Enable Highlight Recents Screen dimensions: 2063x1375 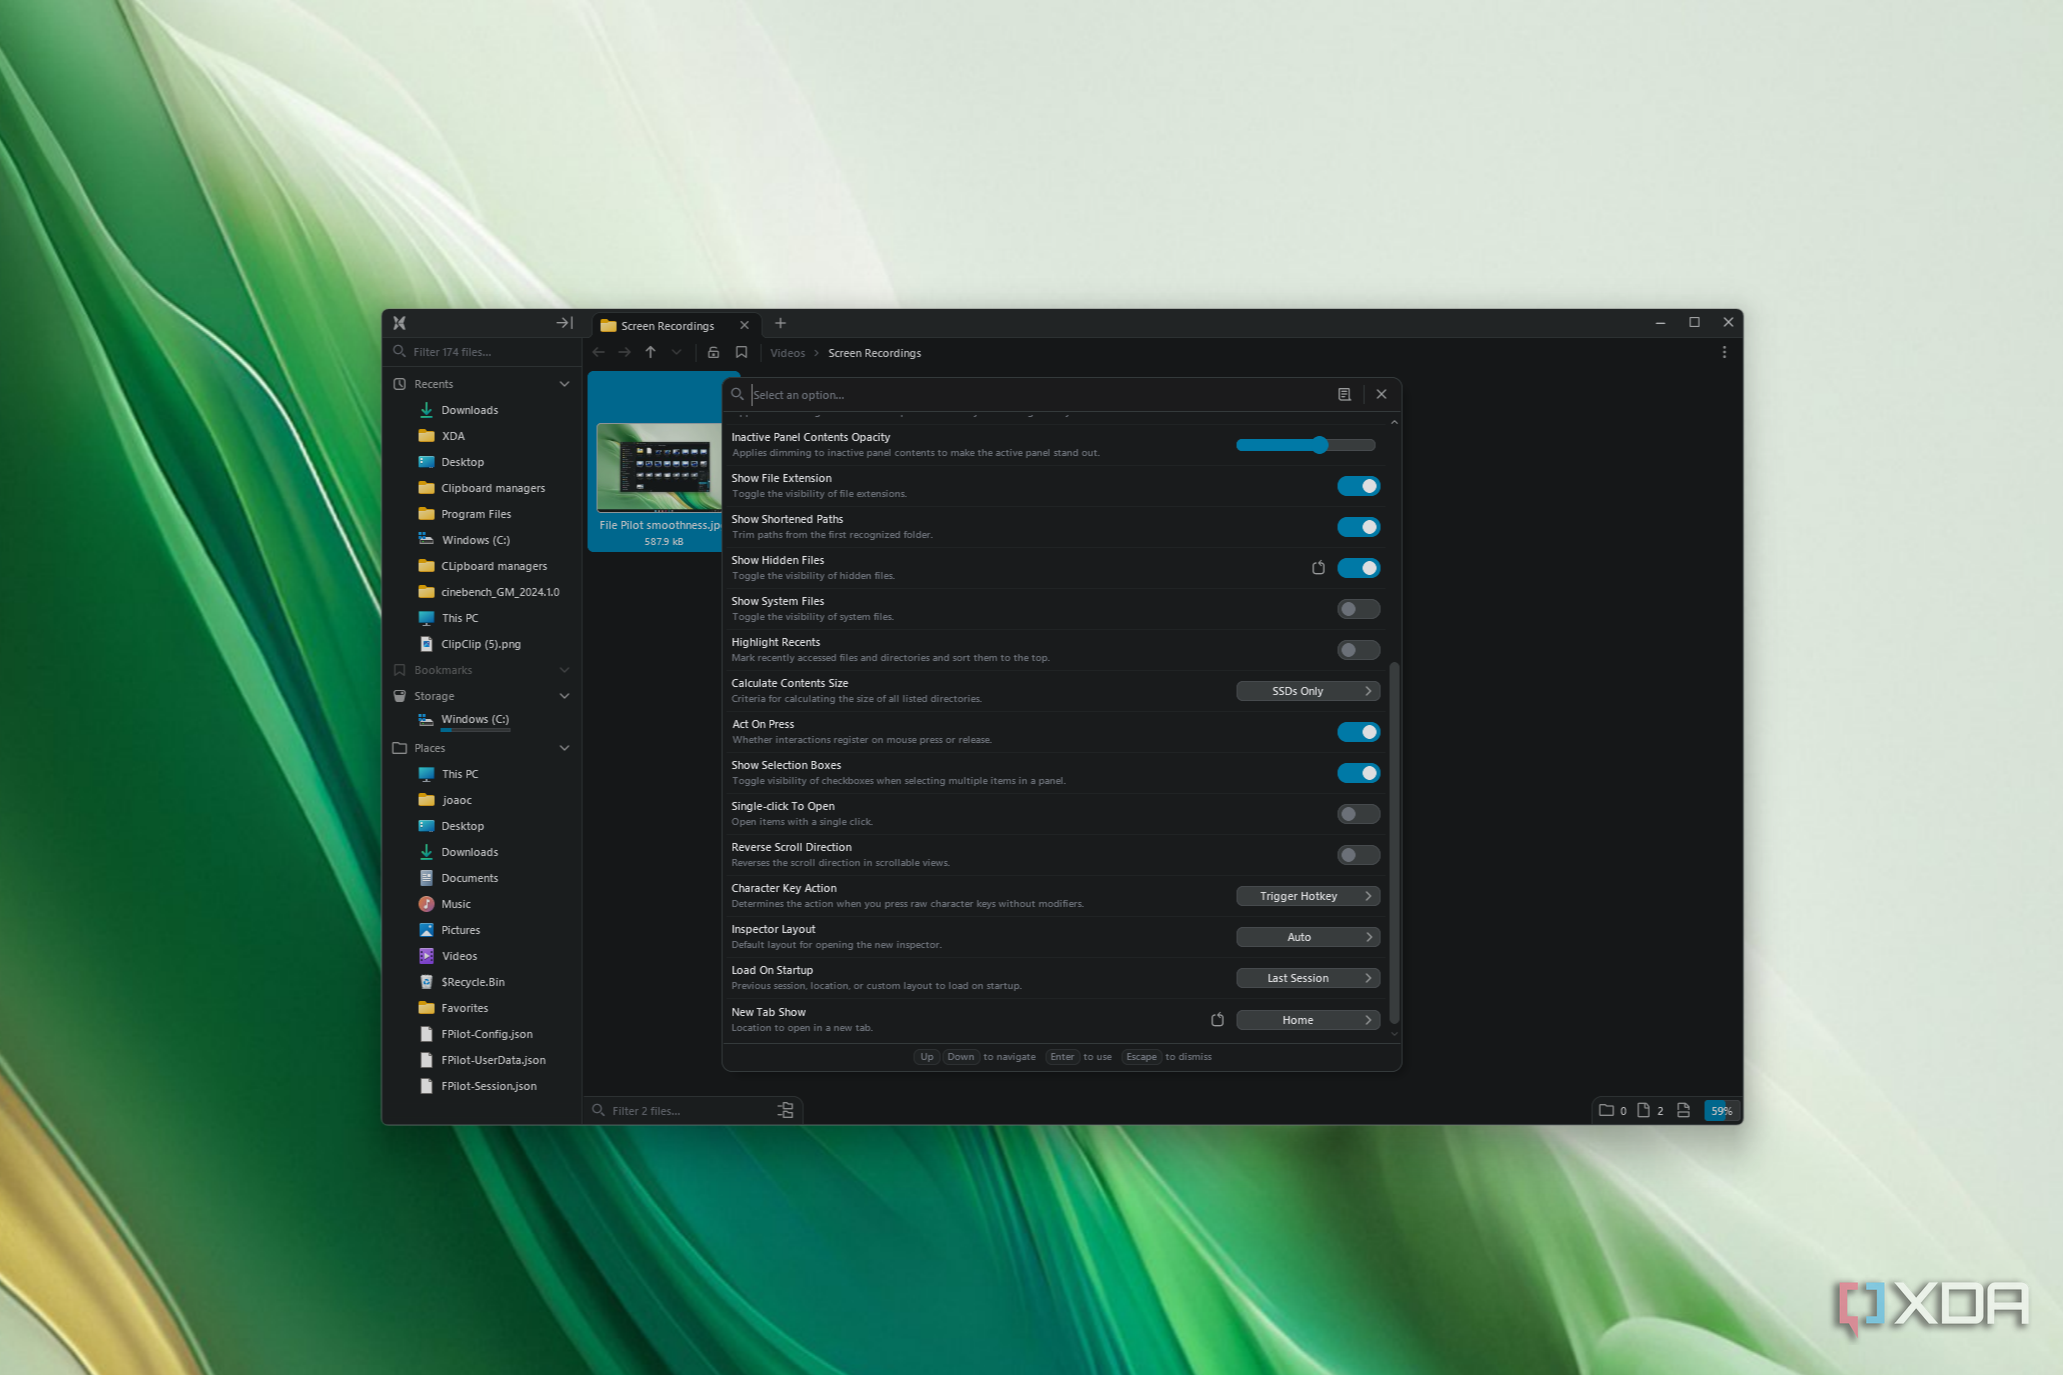click(1358, 650)
